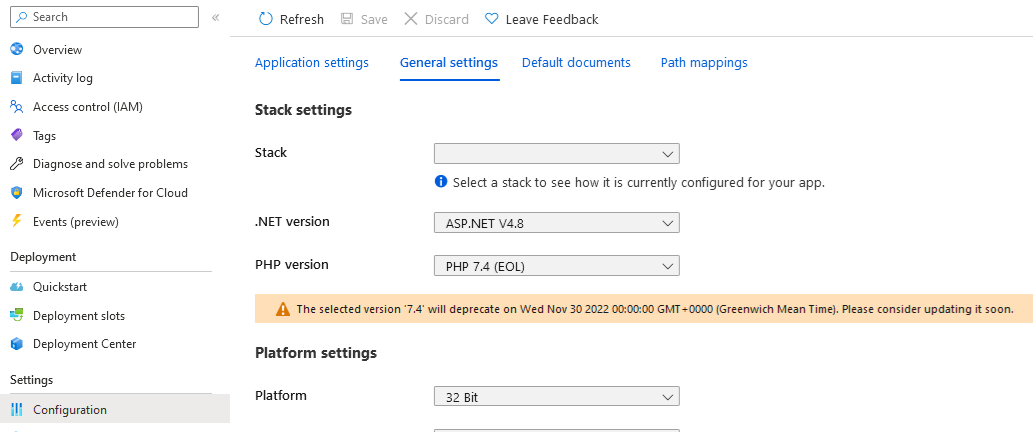Click Leave Feedback in the toolbar
Image resolution: width=1033 pixels, height=432 pixels.
coord(542,19)
